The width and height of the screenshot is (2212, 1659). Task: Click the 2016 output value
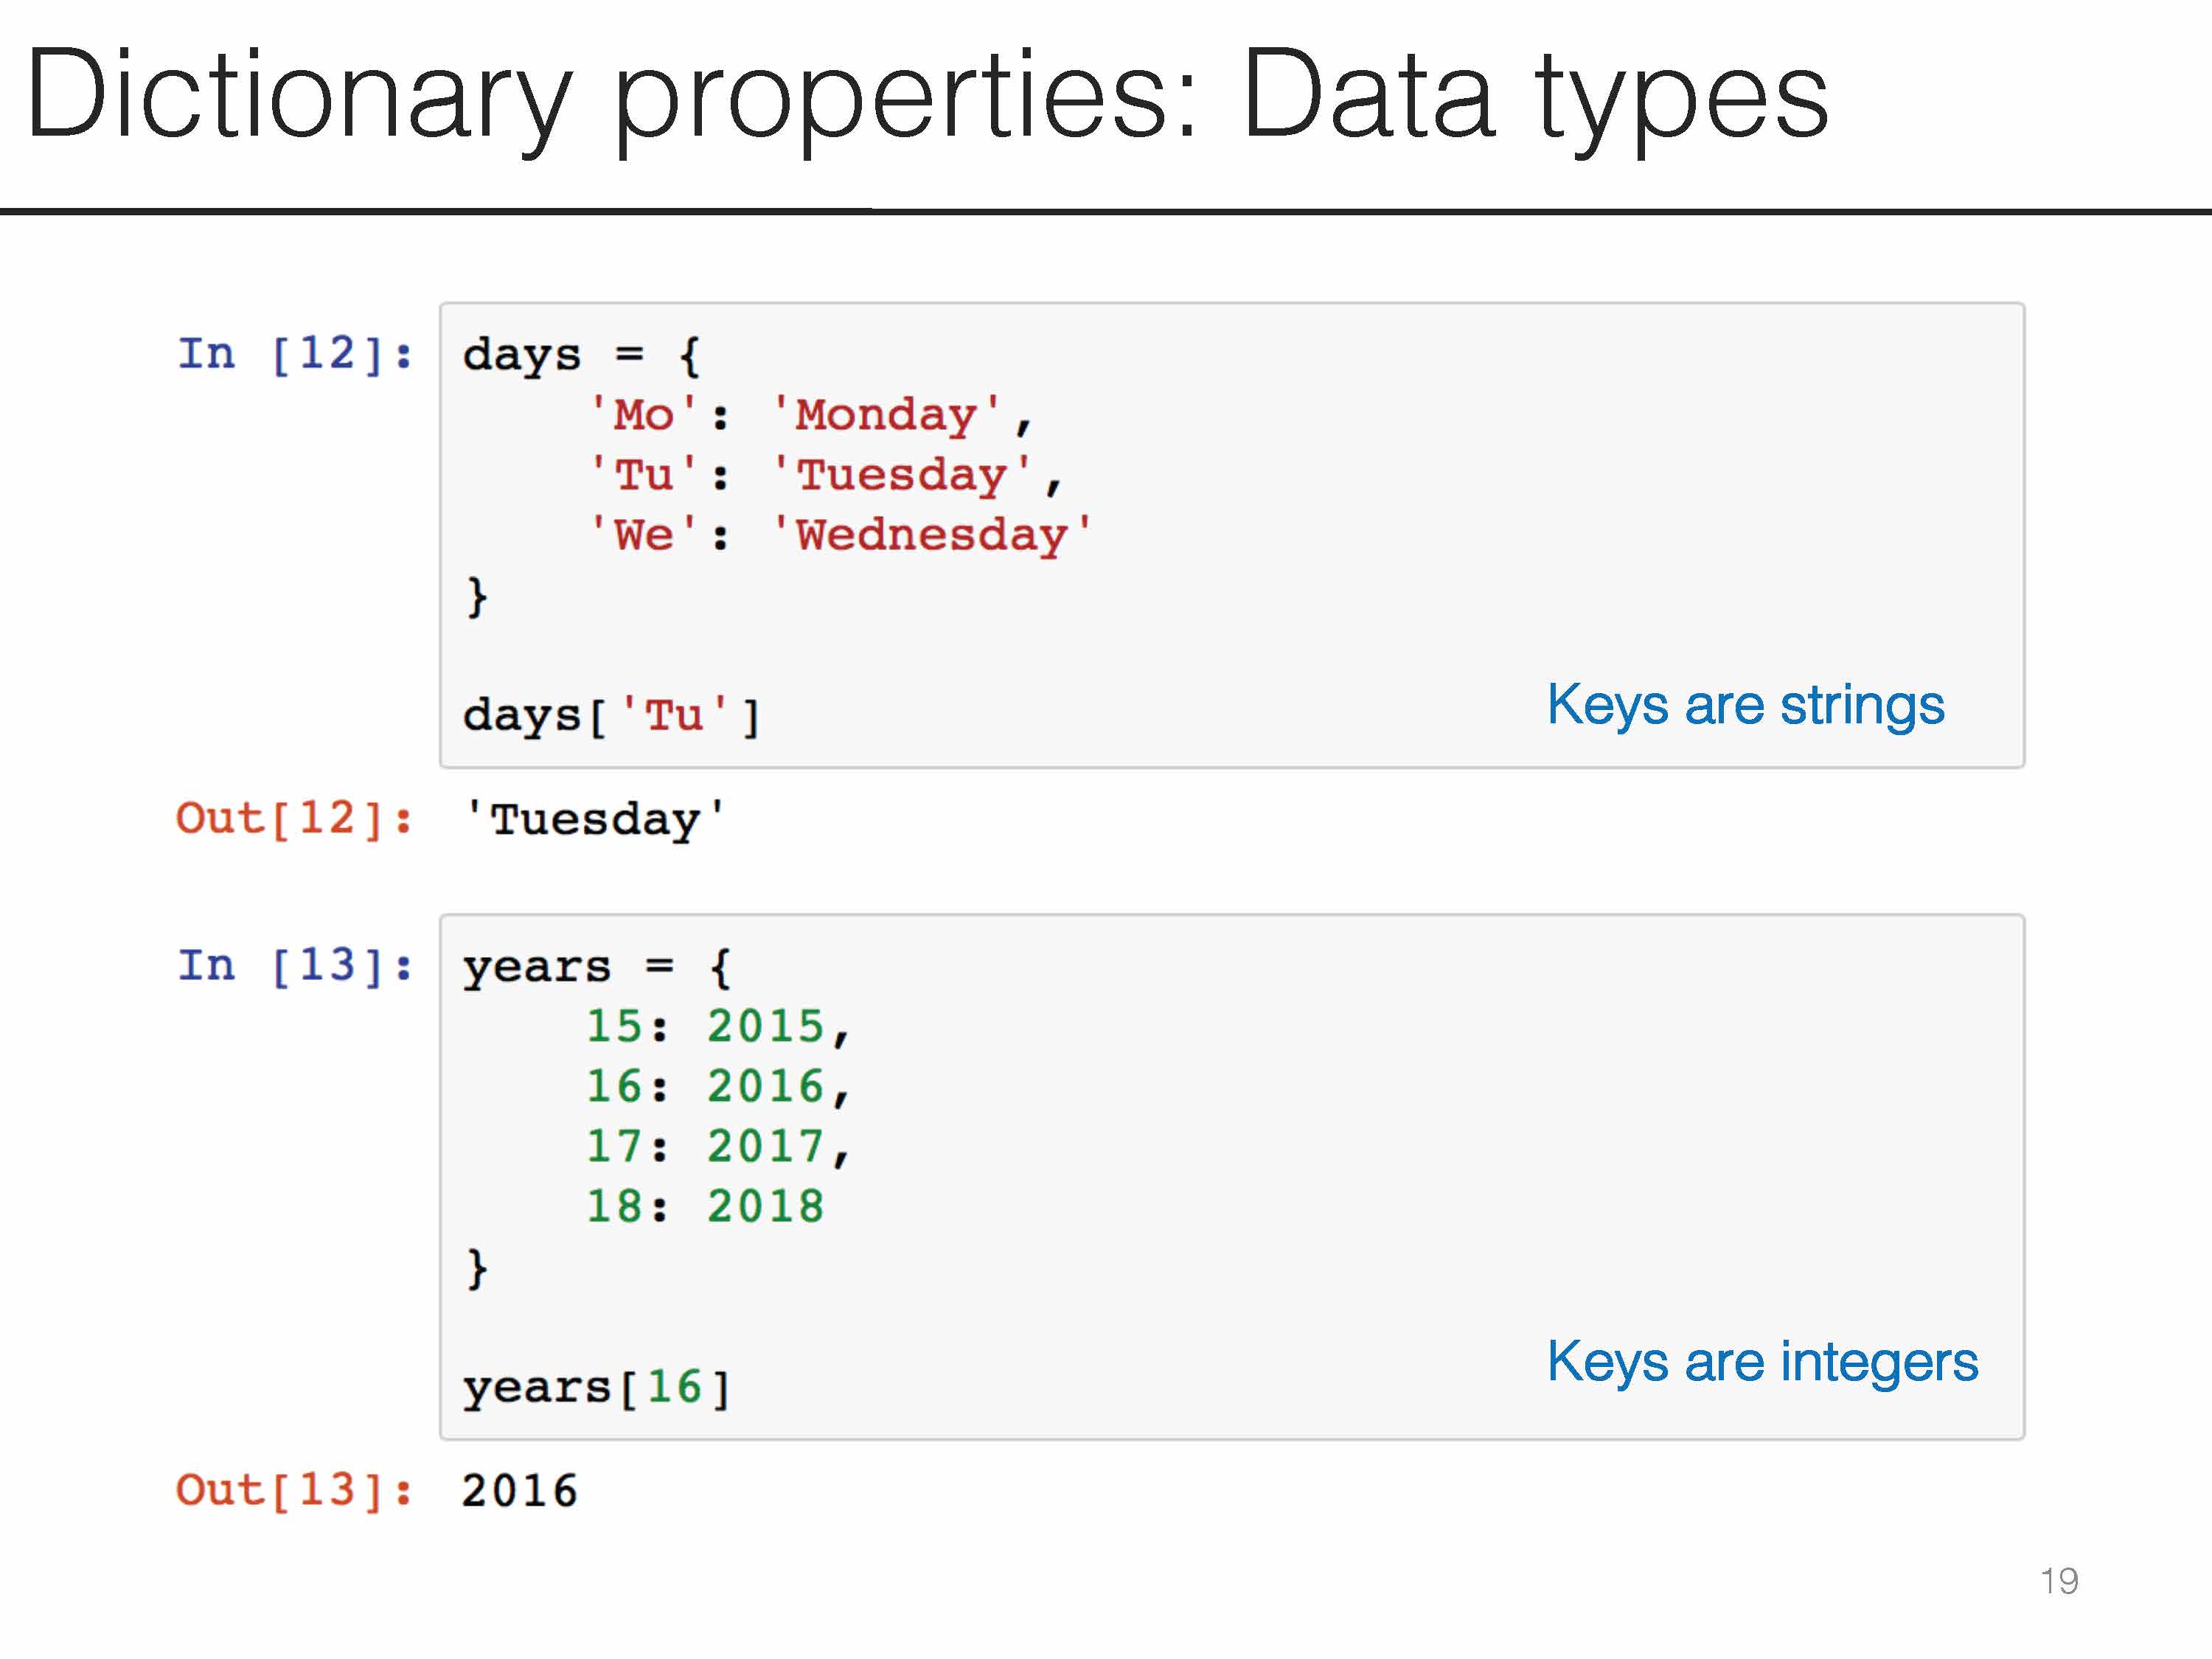click(x=519, y=1492)
